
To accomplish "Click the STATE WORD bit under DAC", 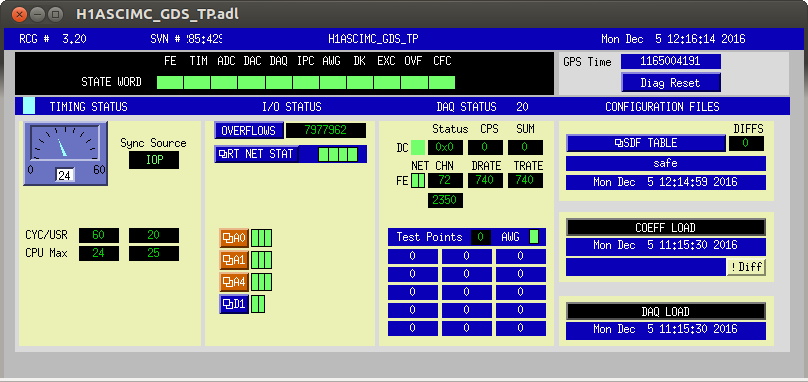I will [x=252, y=82].
